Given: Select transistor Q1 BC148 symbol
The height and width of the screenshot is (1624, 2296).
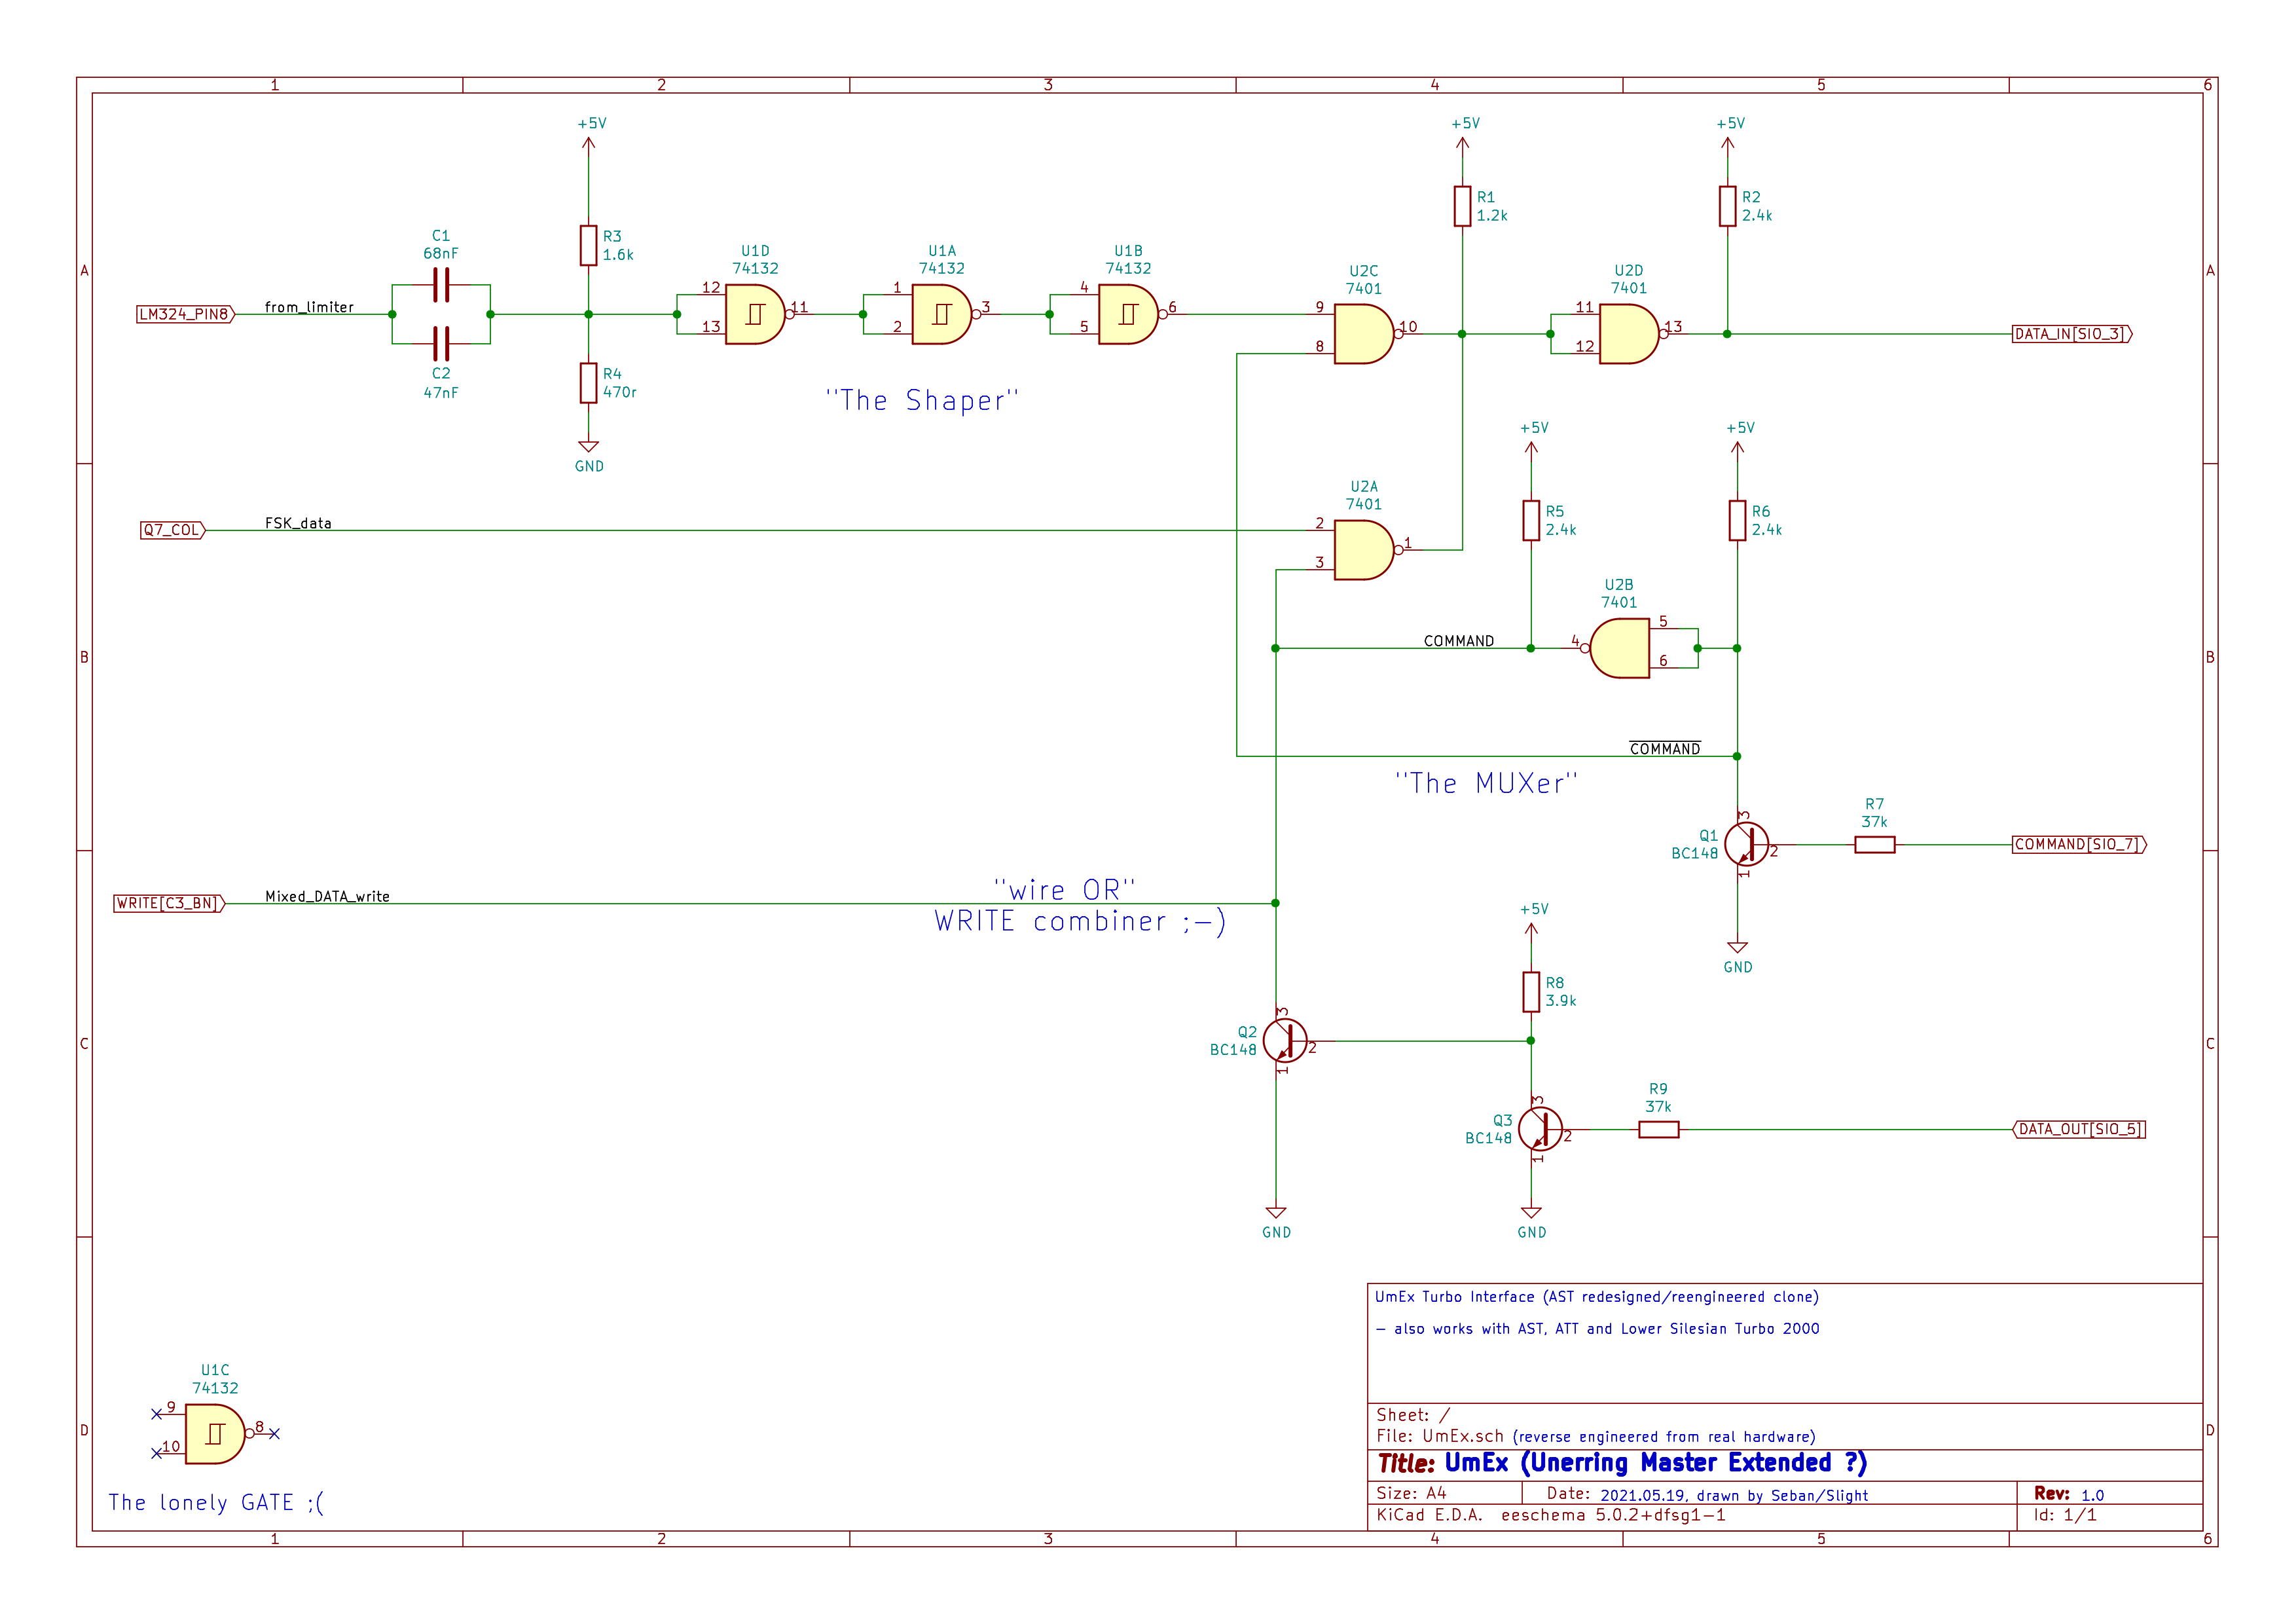Looking at the screenshot, I should click(x=1746, y=844).
